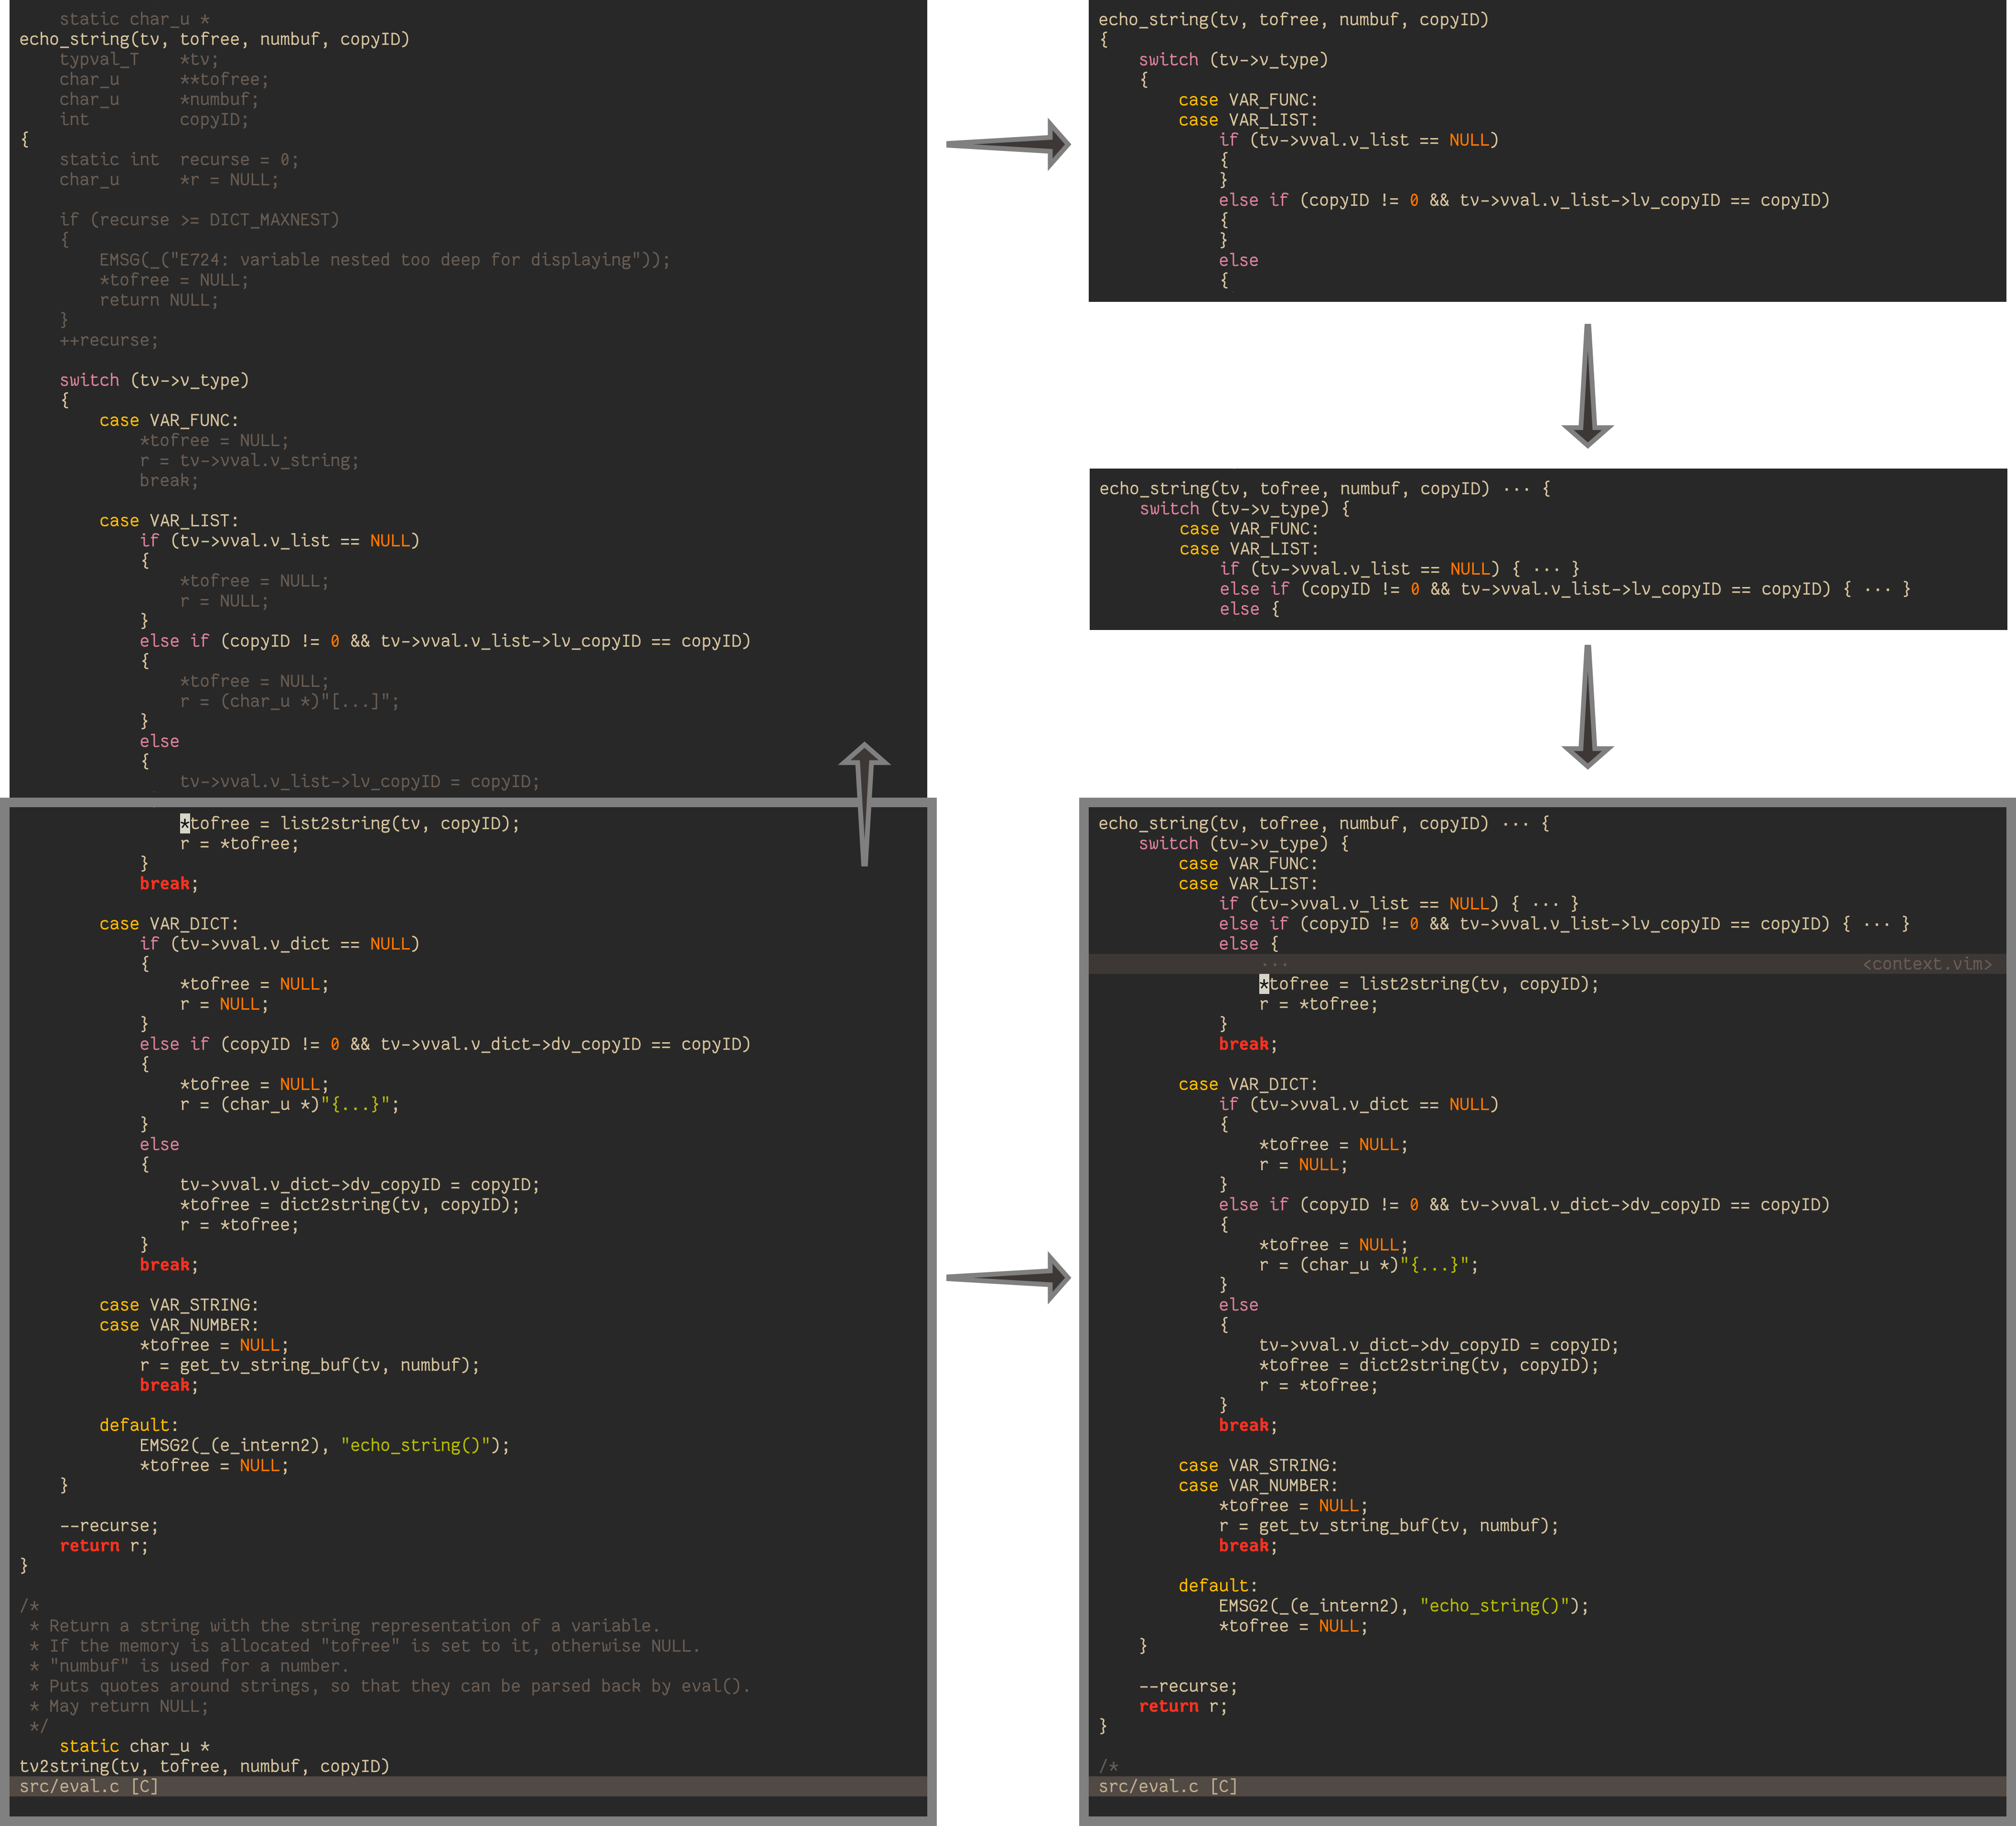The width and height of the screenshot is (2016, 1826).
Task: Click the 'char_u *r = NULL;' line
Action: (x=168, y=180)
